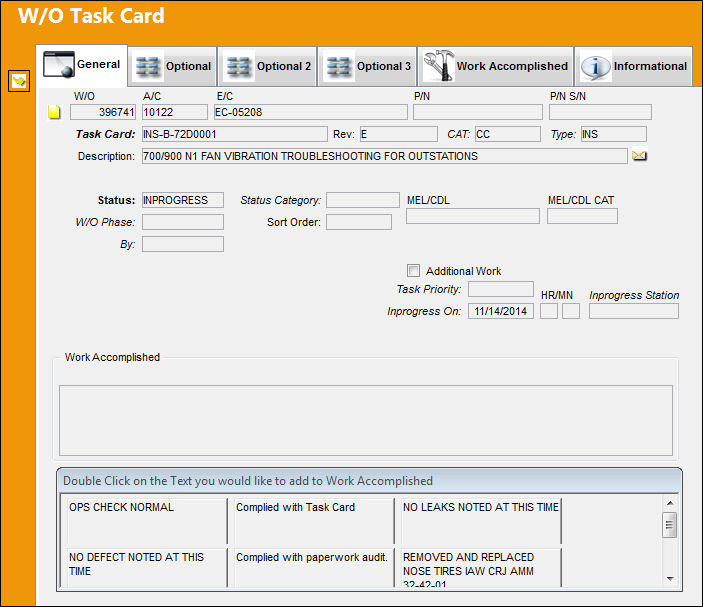This screenshot has width=703, height=607.
Task: Open the yellow note icon beside W/O field
Action: 54,112
